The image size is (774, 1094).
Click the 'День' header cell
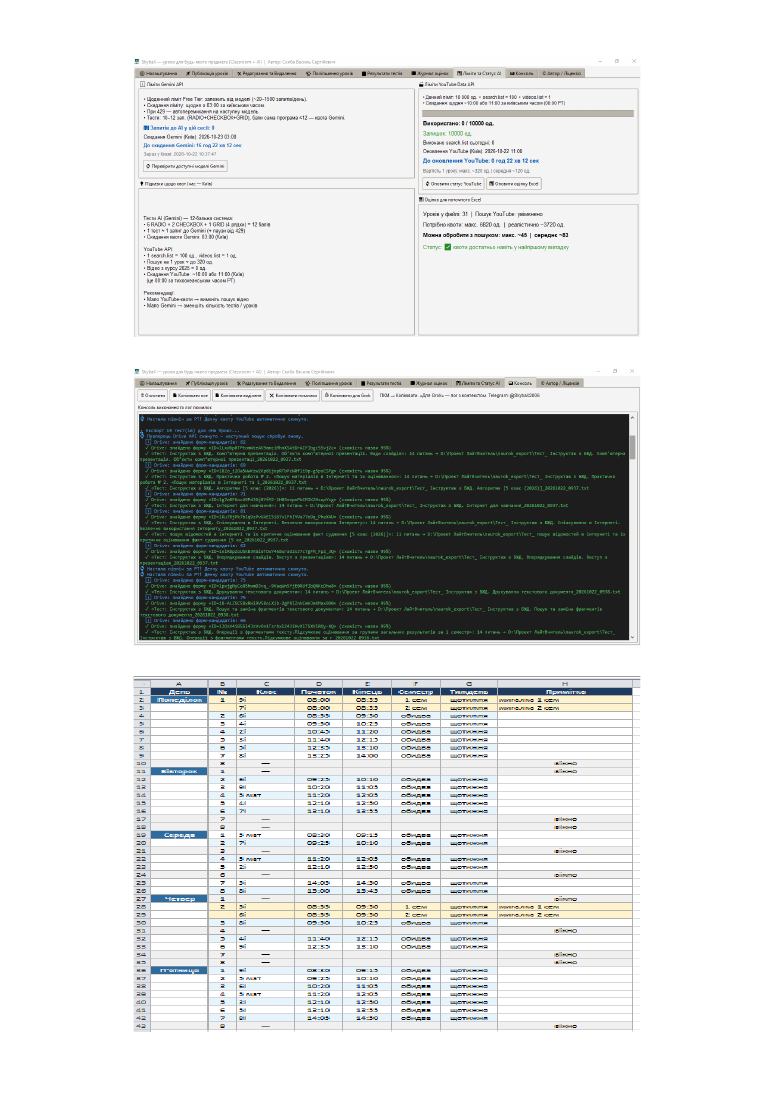[179, 691]
